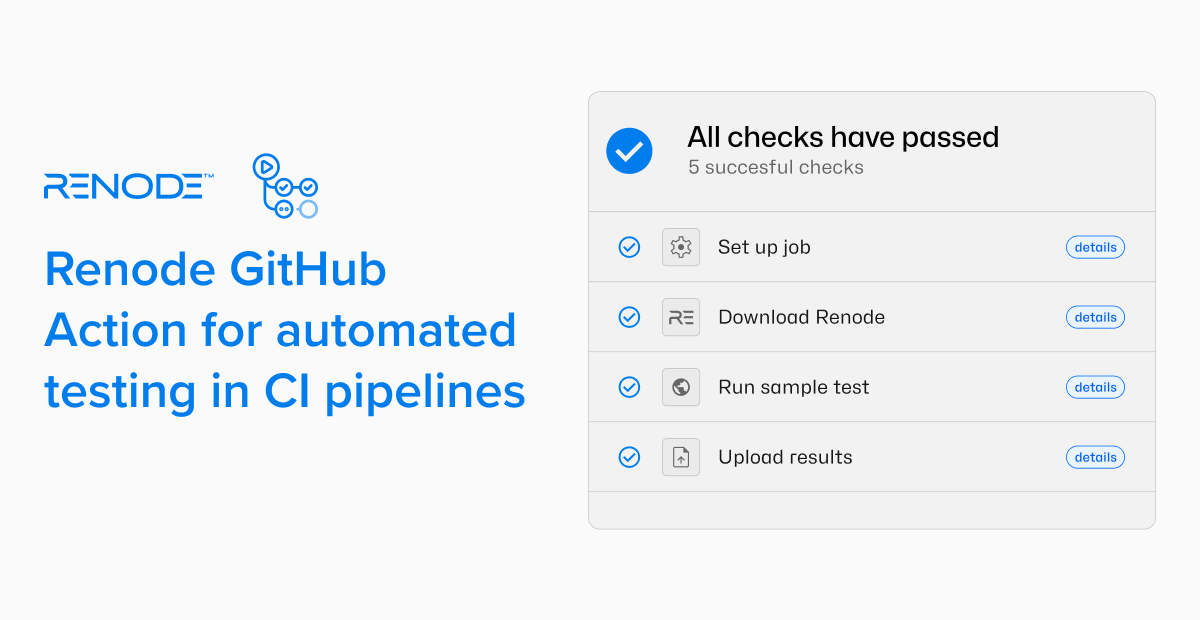Click the check circle for Run sample test

(629, 387)
